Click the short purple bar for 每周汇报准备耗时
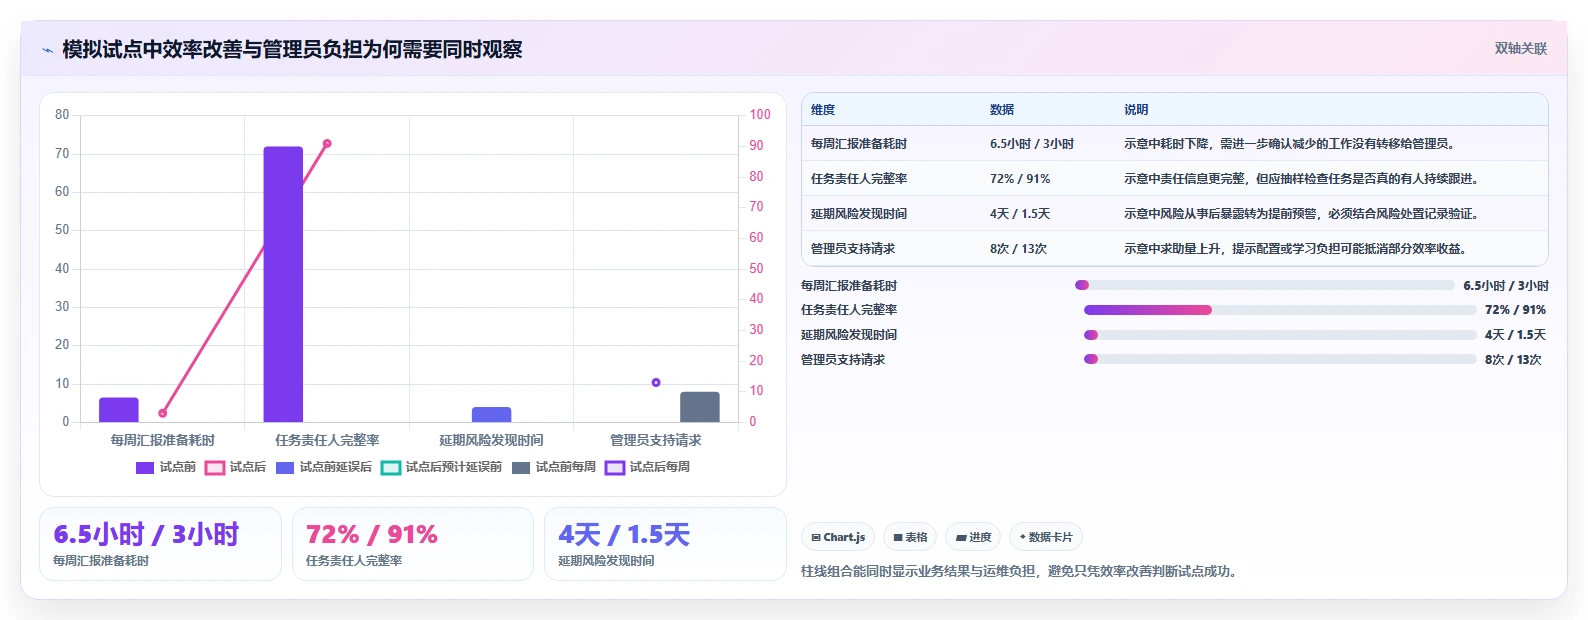Screen dimensions: 1588x620 click(x=119, y=410)
